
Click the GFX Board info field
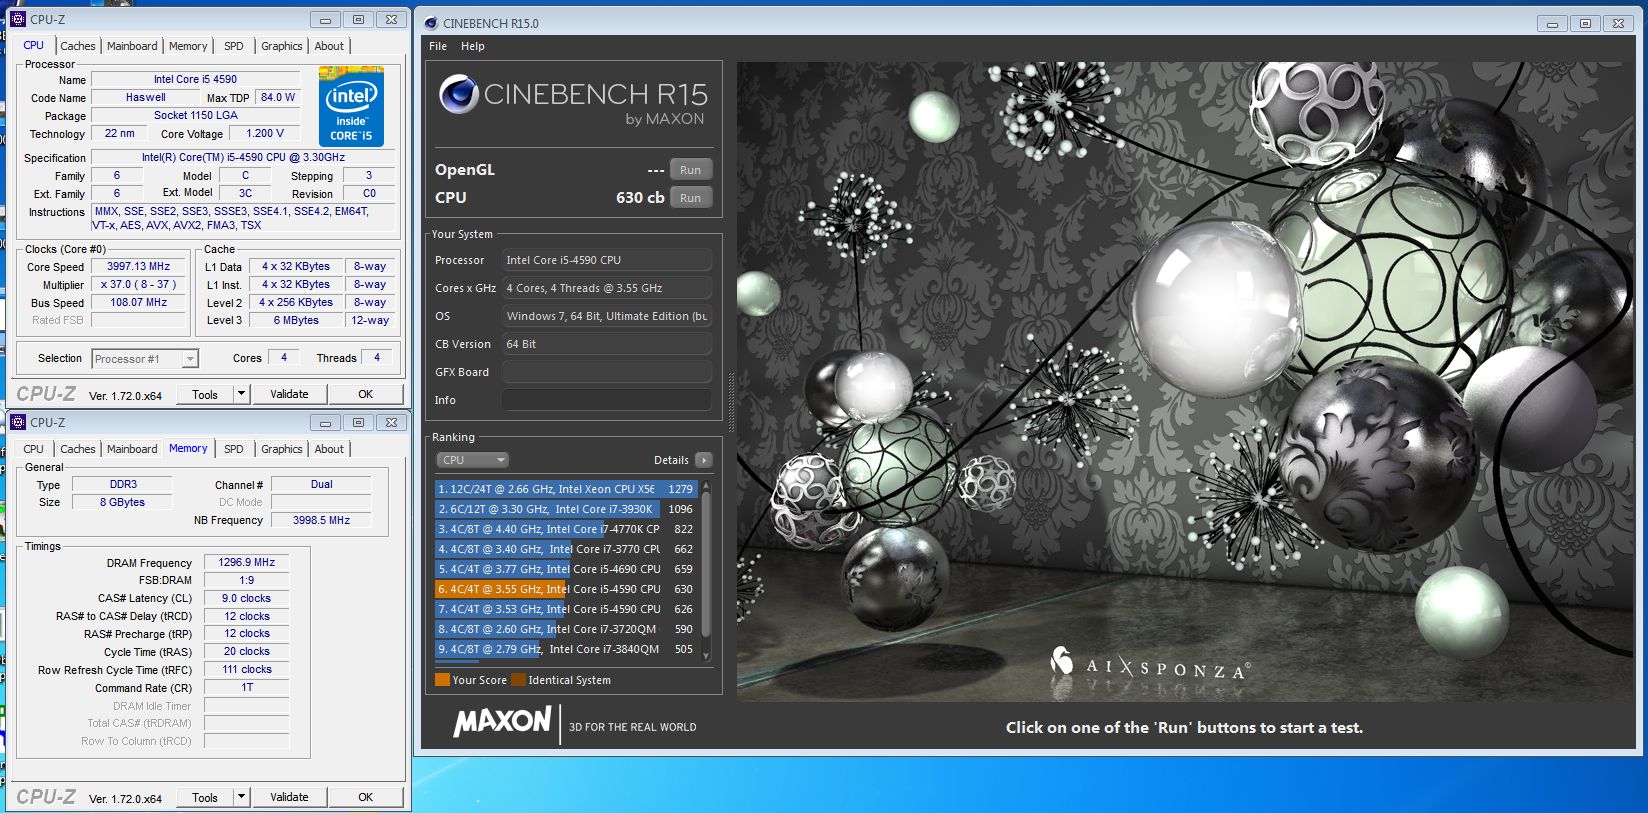click(x=607, y=372)
